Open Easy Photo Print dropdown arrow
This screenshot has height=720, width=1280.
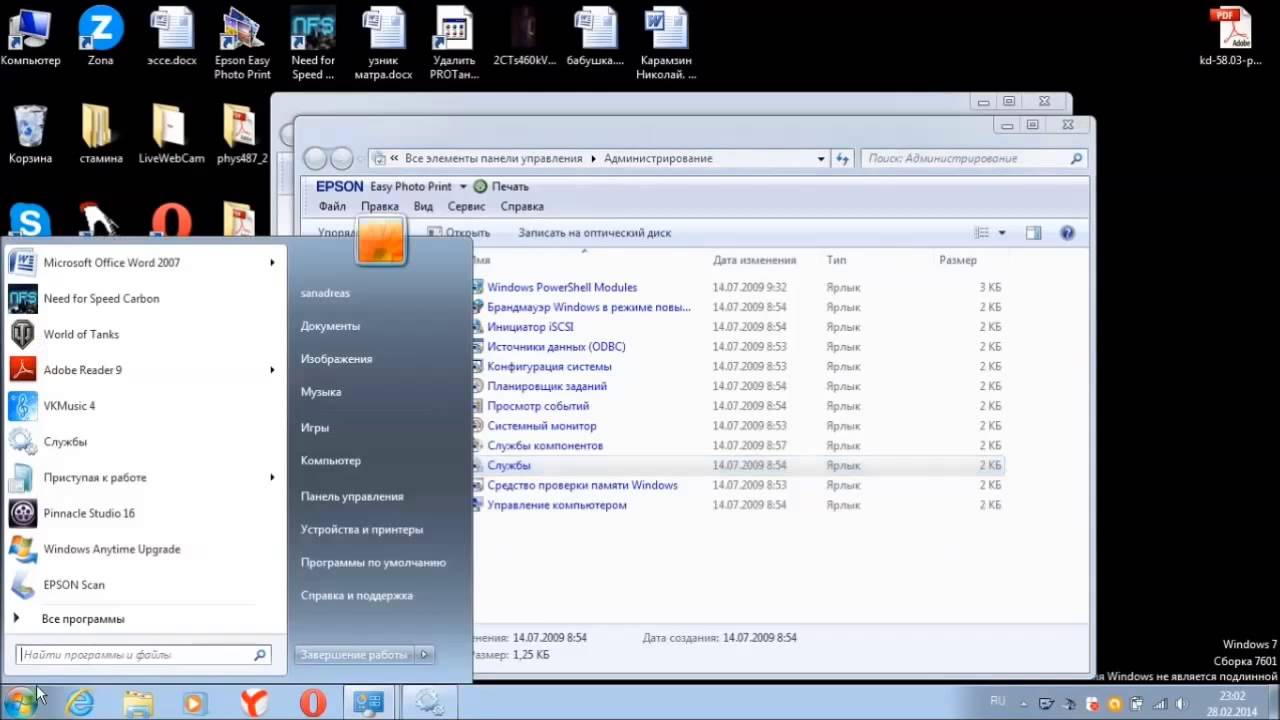pyautogui.click(x=462, y=187)
